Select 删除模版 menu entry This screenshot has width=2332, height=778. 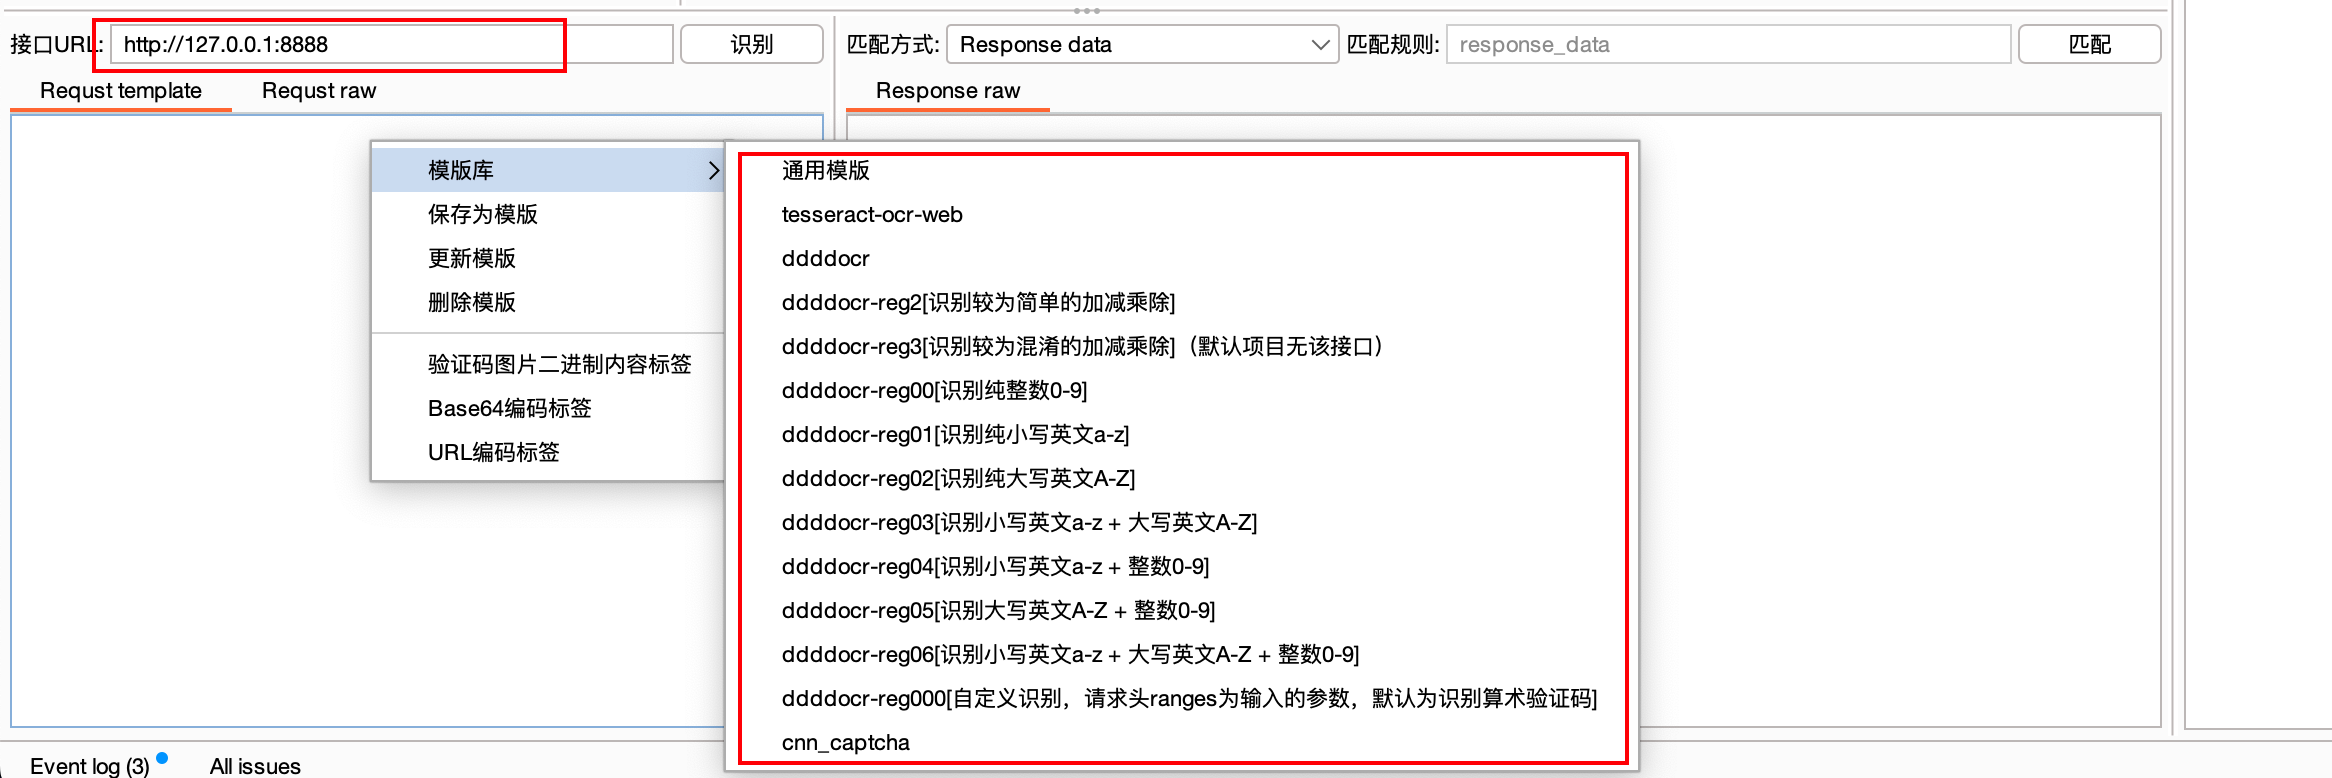click(548, 302)
